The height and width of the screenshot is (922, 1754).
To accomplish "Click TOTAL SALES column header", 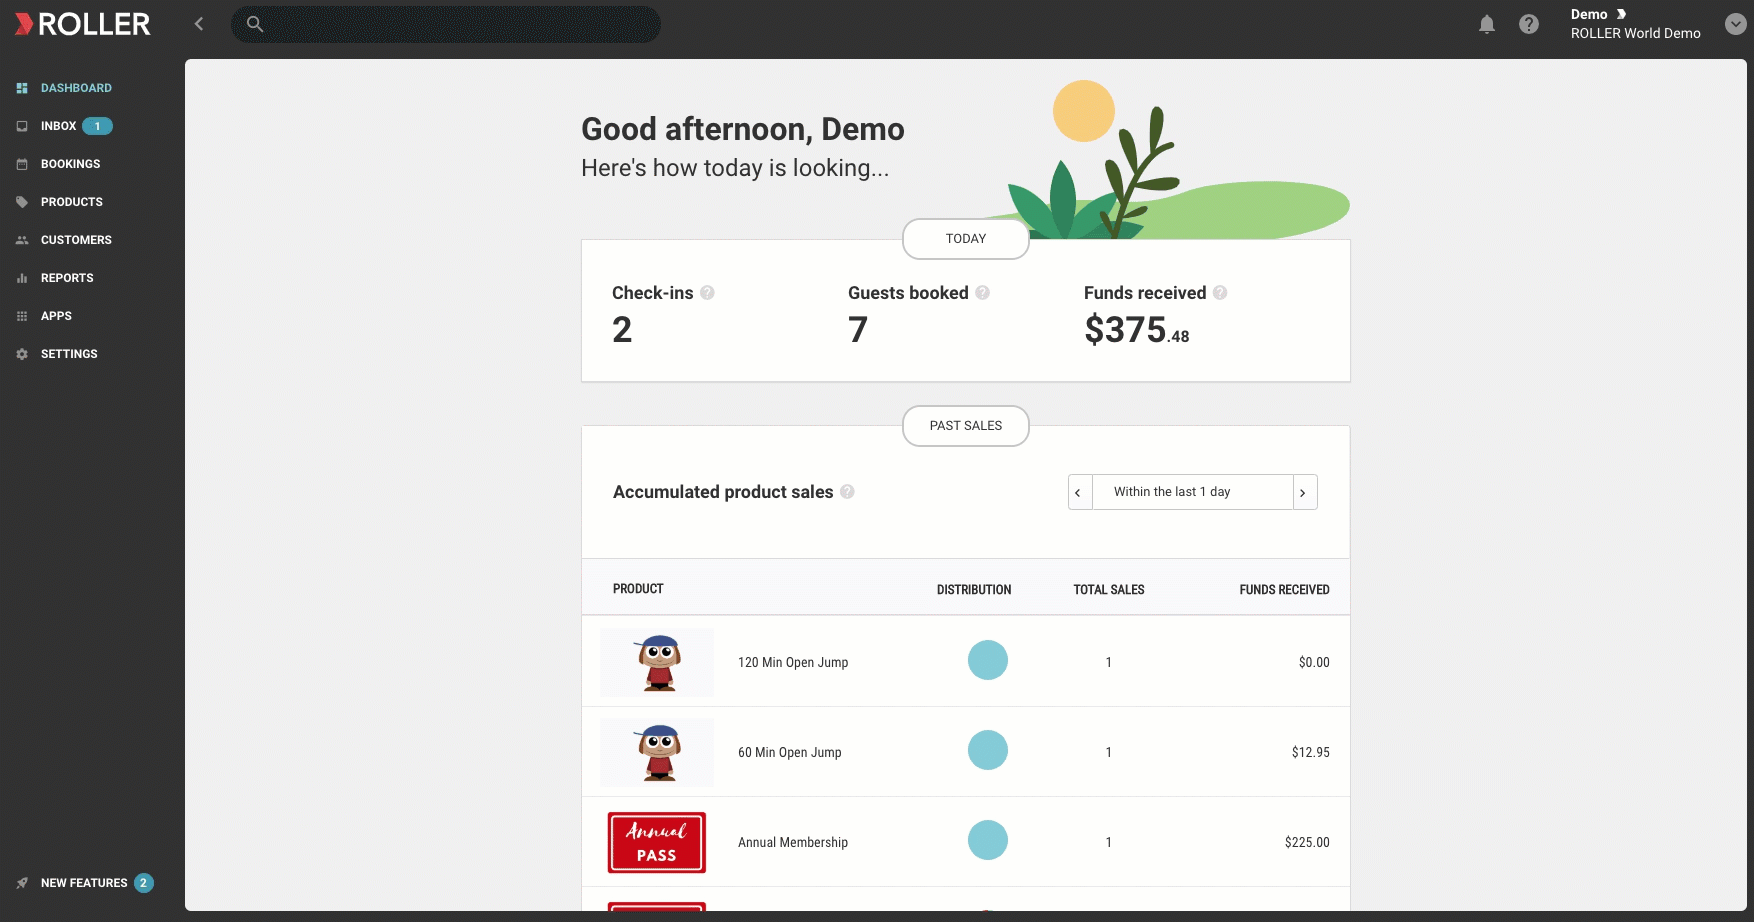I will click(1109, 590).
